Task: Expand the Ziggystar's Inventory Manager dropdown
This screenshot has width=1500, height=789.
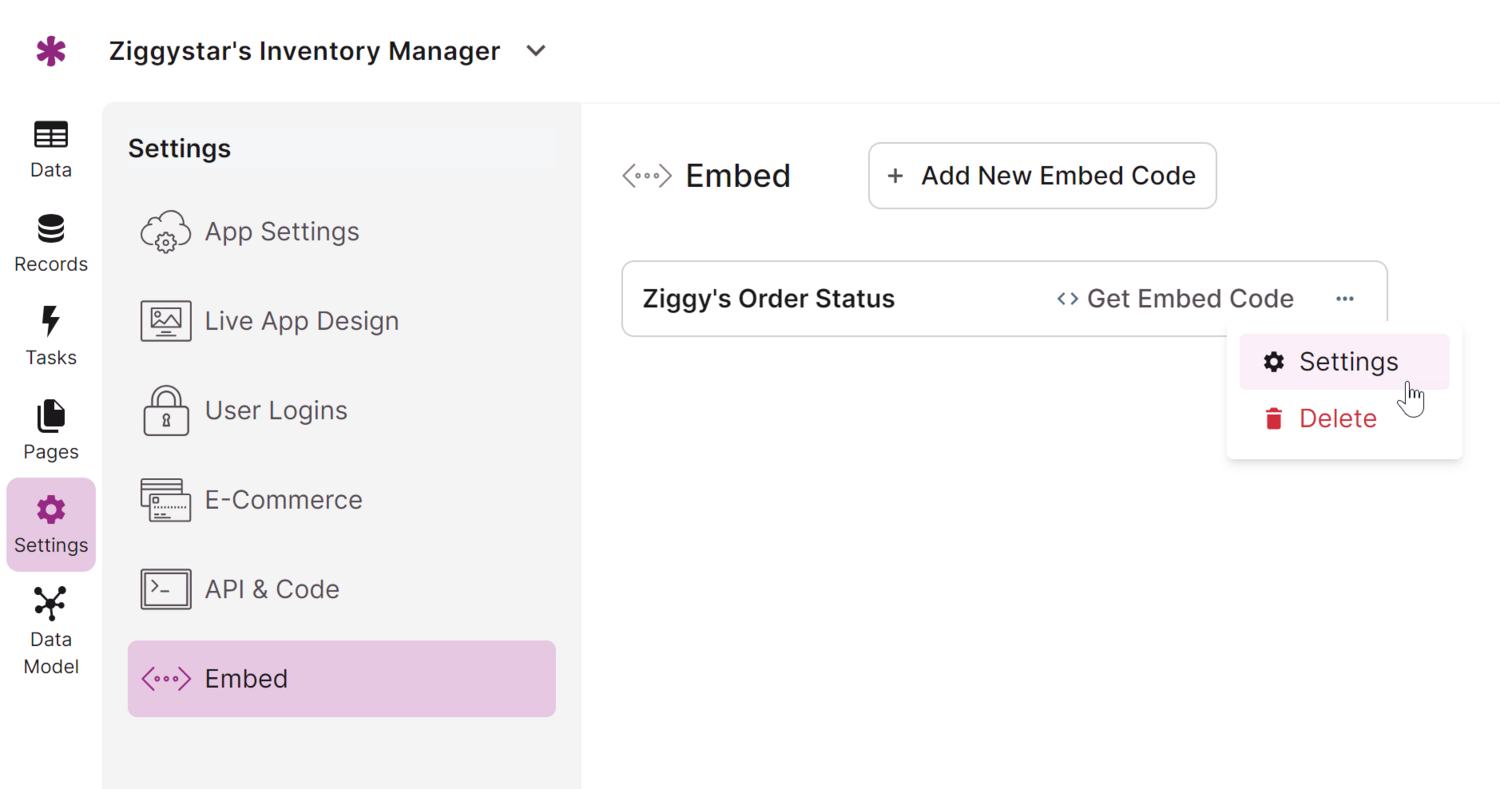Action: pos(536,50)
